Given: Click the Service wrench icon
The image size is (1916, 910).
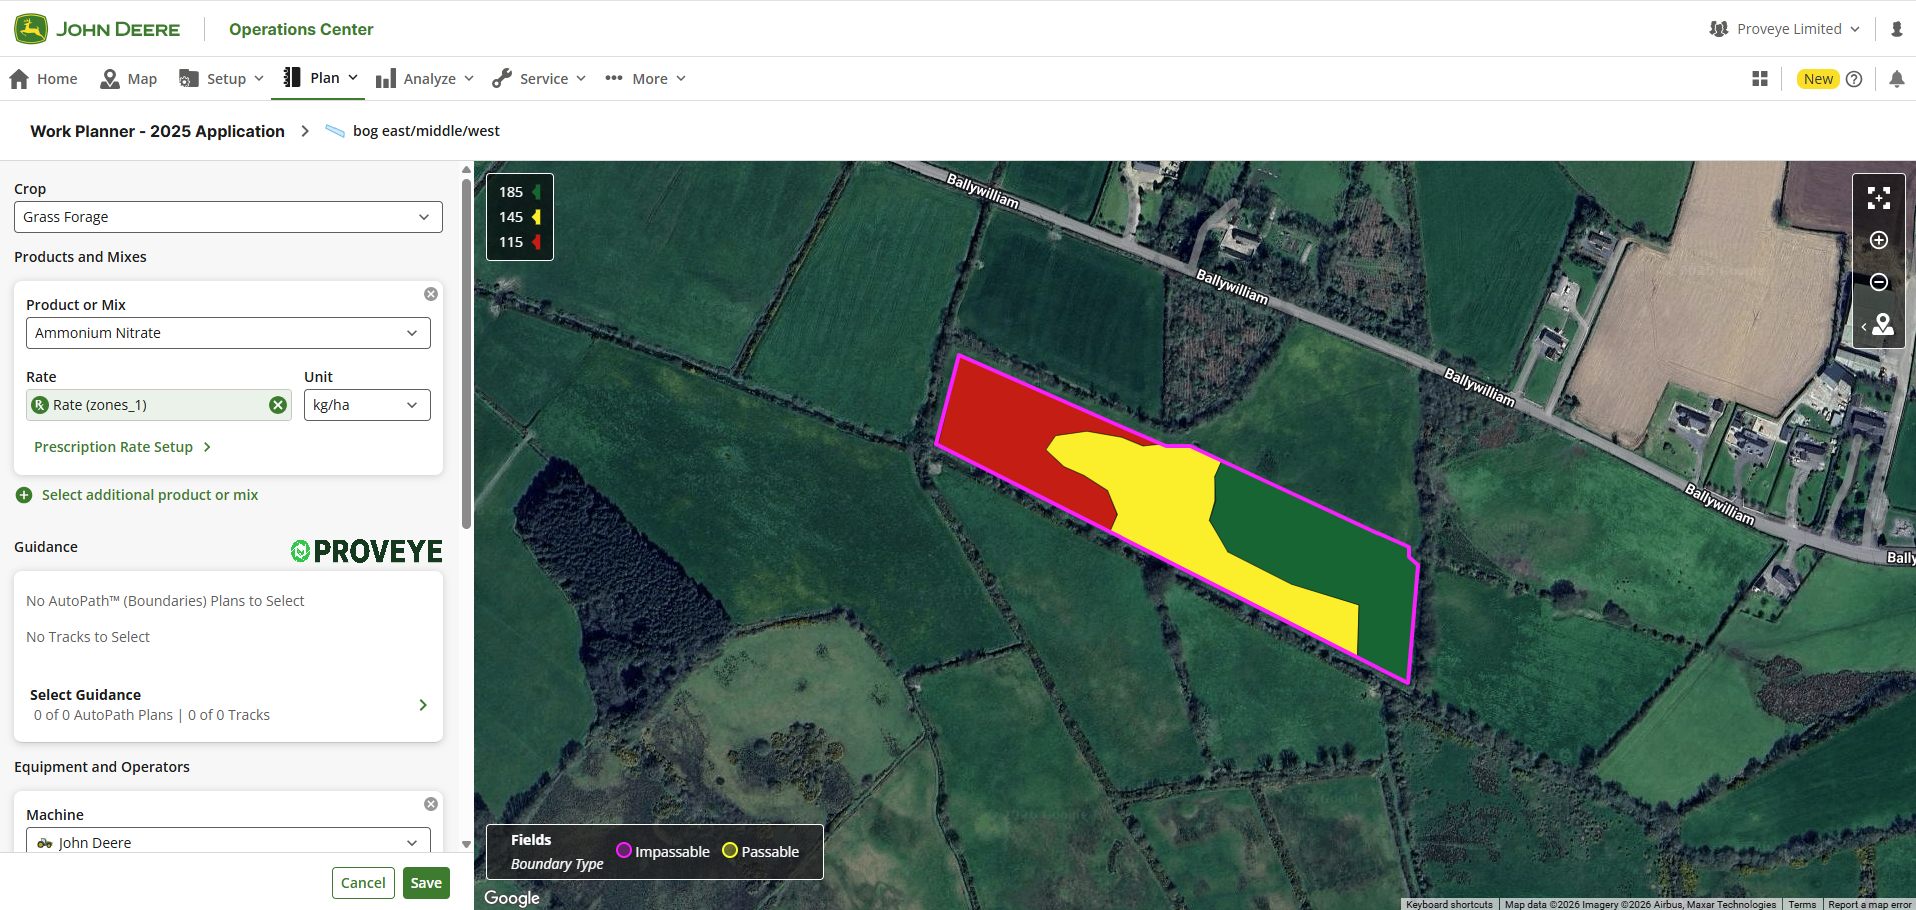Looking at the screenshot, I should 502,79.
